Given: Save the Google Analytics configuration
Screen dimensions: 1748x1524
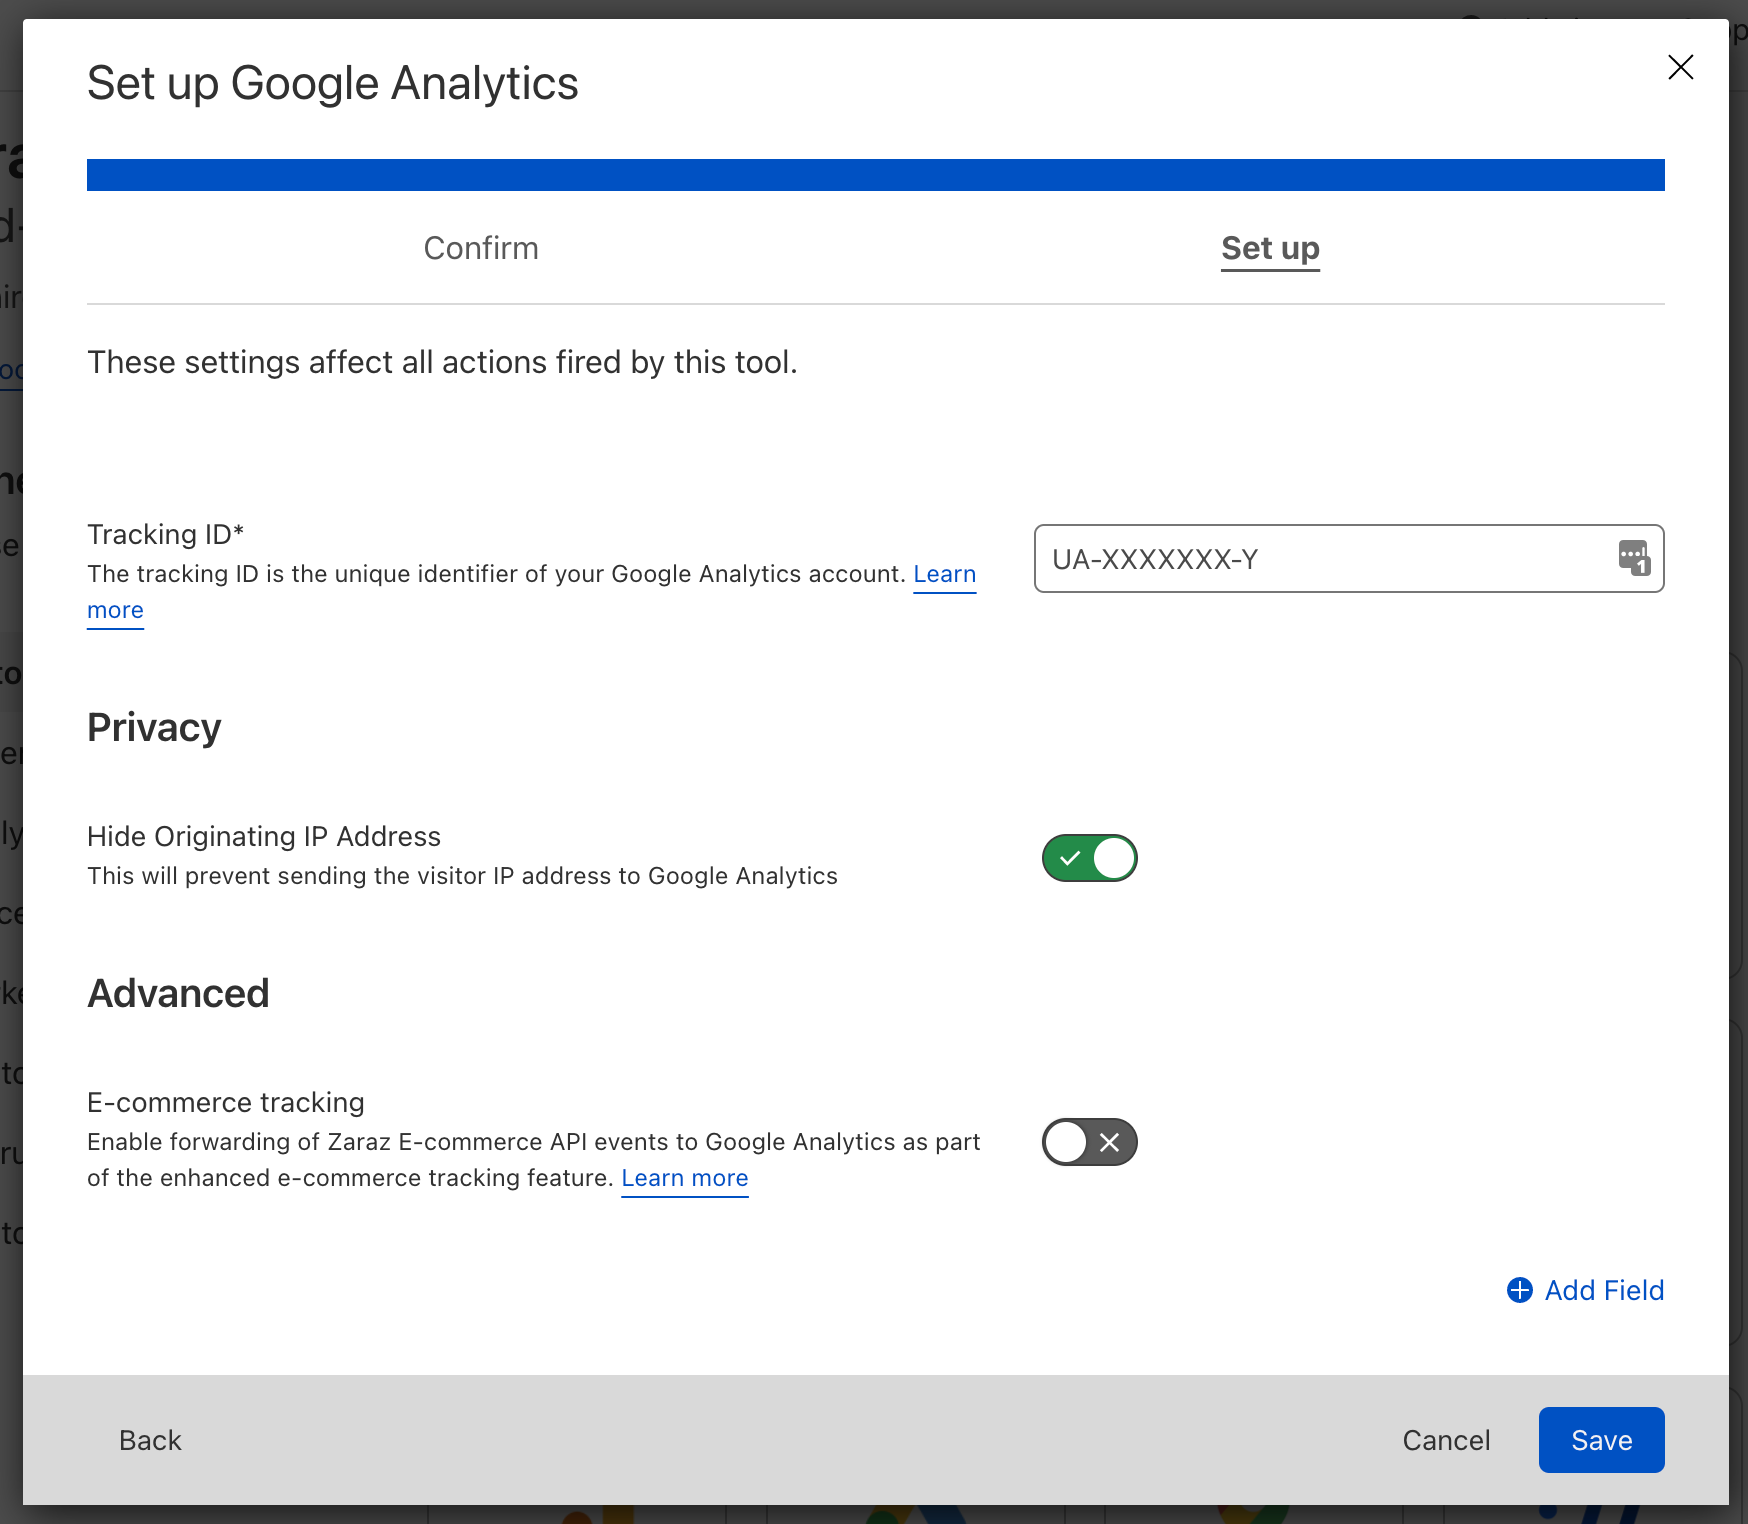Looking at the screenshot, I should coord(1601,1440).
